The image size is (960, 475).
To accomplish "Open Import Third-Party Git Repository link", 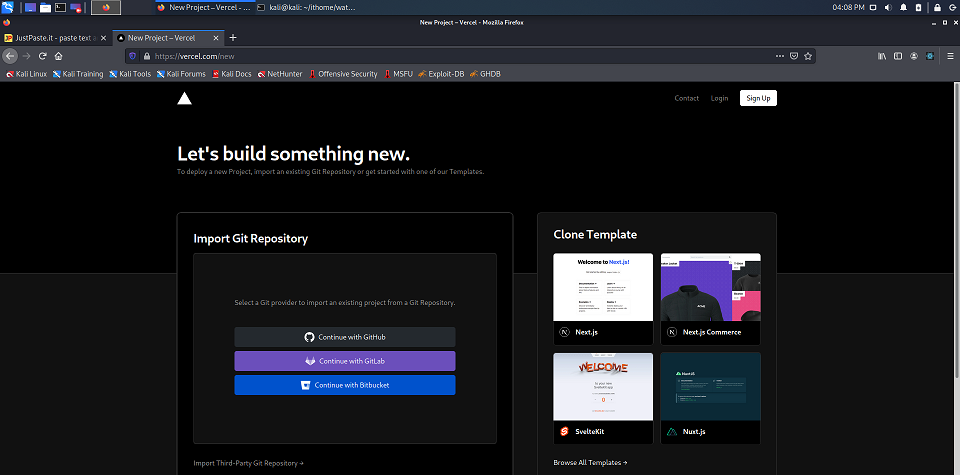I will pyautogui.click(x=249, y=463).
